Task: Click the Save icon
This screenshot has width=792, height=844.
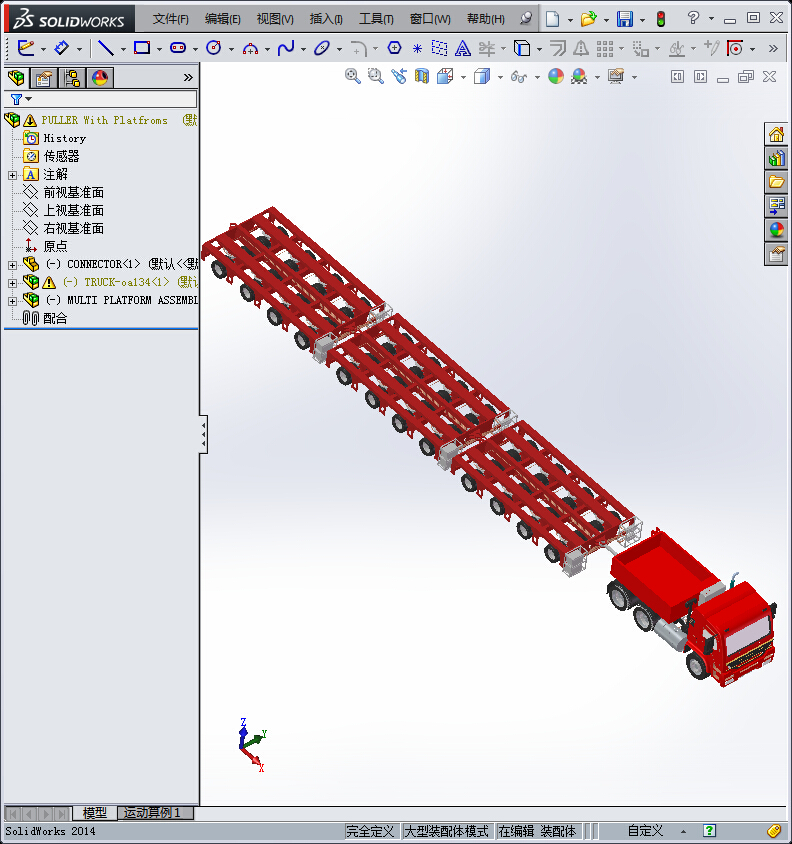Action: (625, 19)
